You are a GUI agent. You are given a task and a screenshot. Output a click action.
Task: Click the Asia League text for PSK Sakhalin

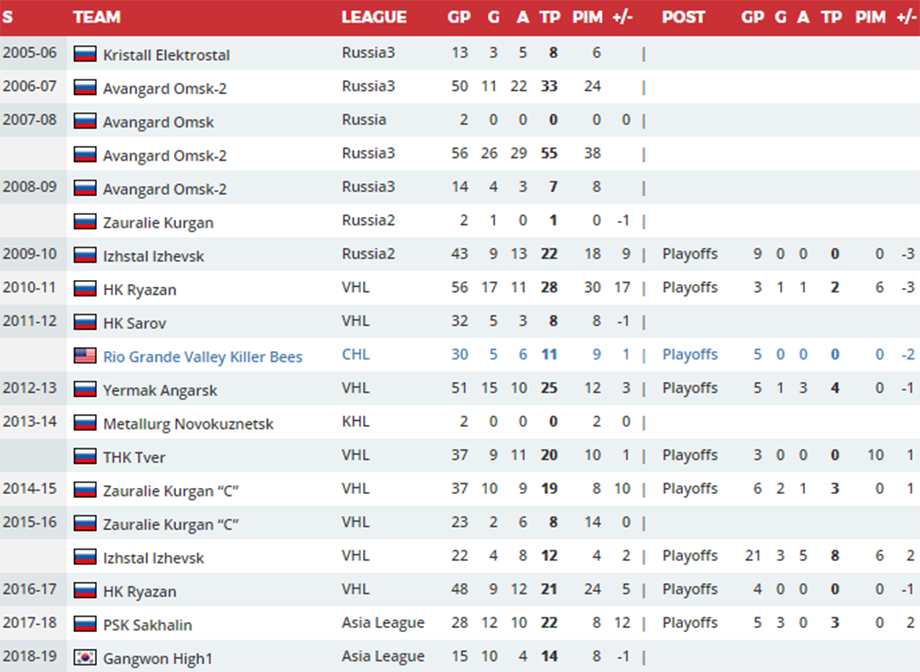tap(383, 623)
